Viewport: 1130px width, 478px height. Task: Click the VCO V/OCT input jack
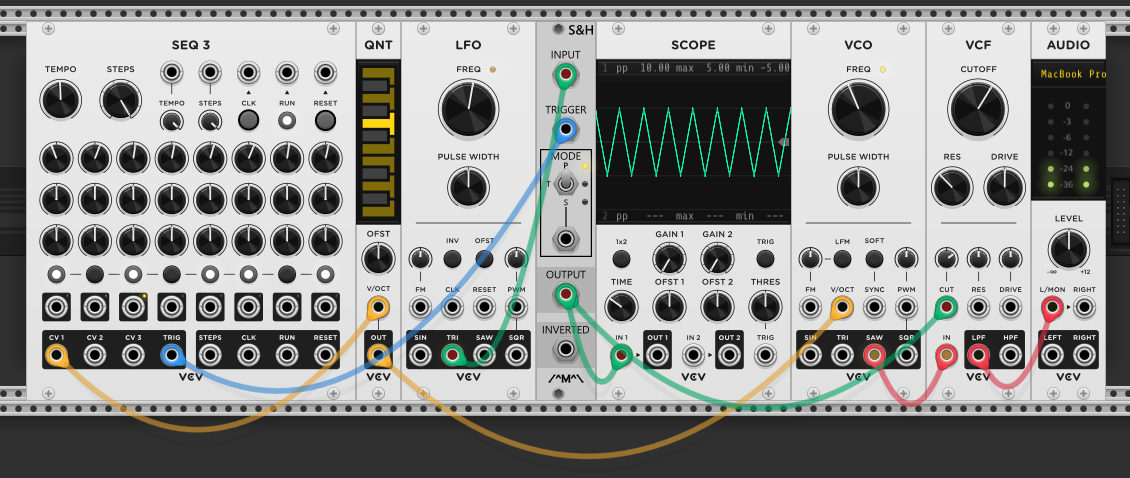[842, 309]
